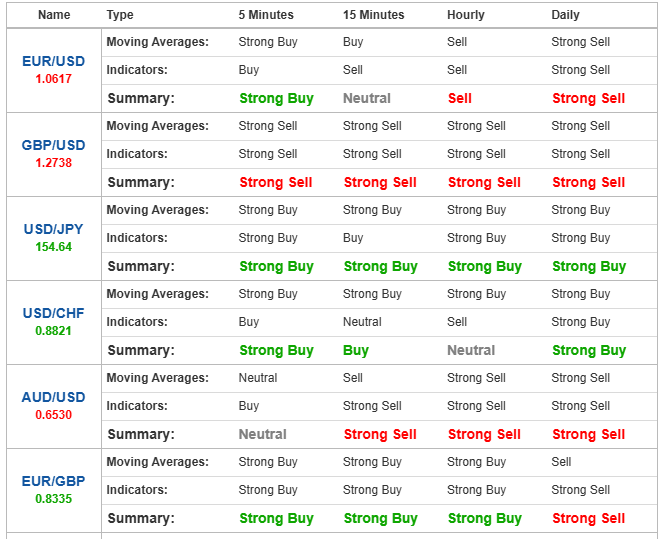Click EUR/GBP Daily Strong Sell summary
The image size is (665, 539).
(x=588, y=518)
